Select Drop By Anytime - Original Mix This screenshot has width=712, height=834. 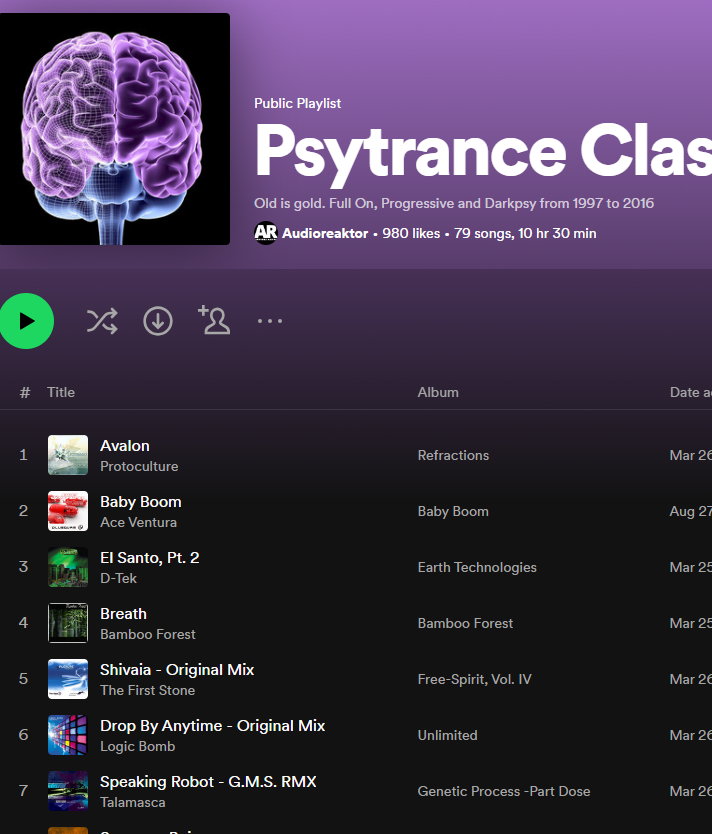coord(213,726)
